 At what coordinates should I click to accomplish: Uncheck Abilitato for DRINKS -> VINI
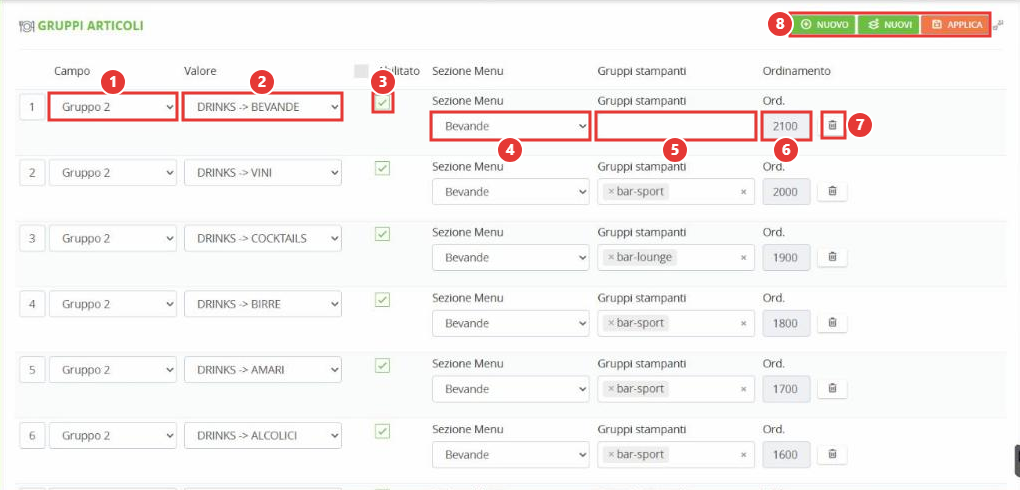382,169
